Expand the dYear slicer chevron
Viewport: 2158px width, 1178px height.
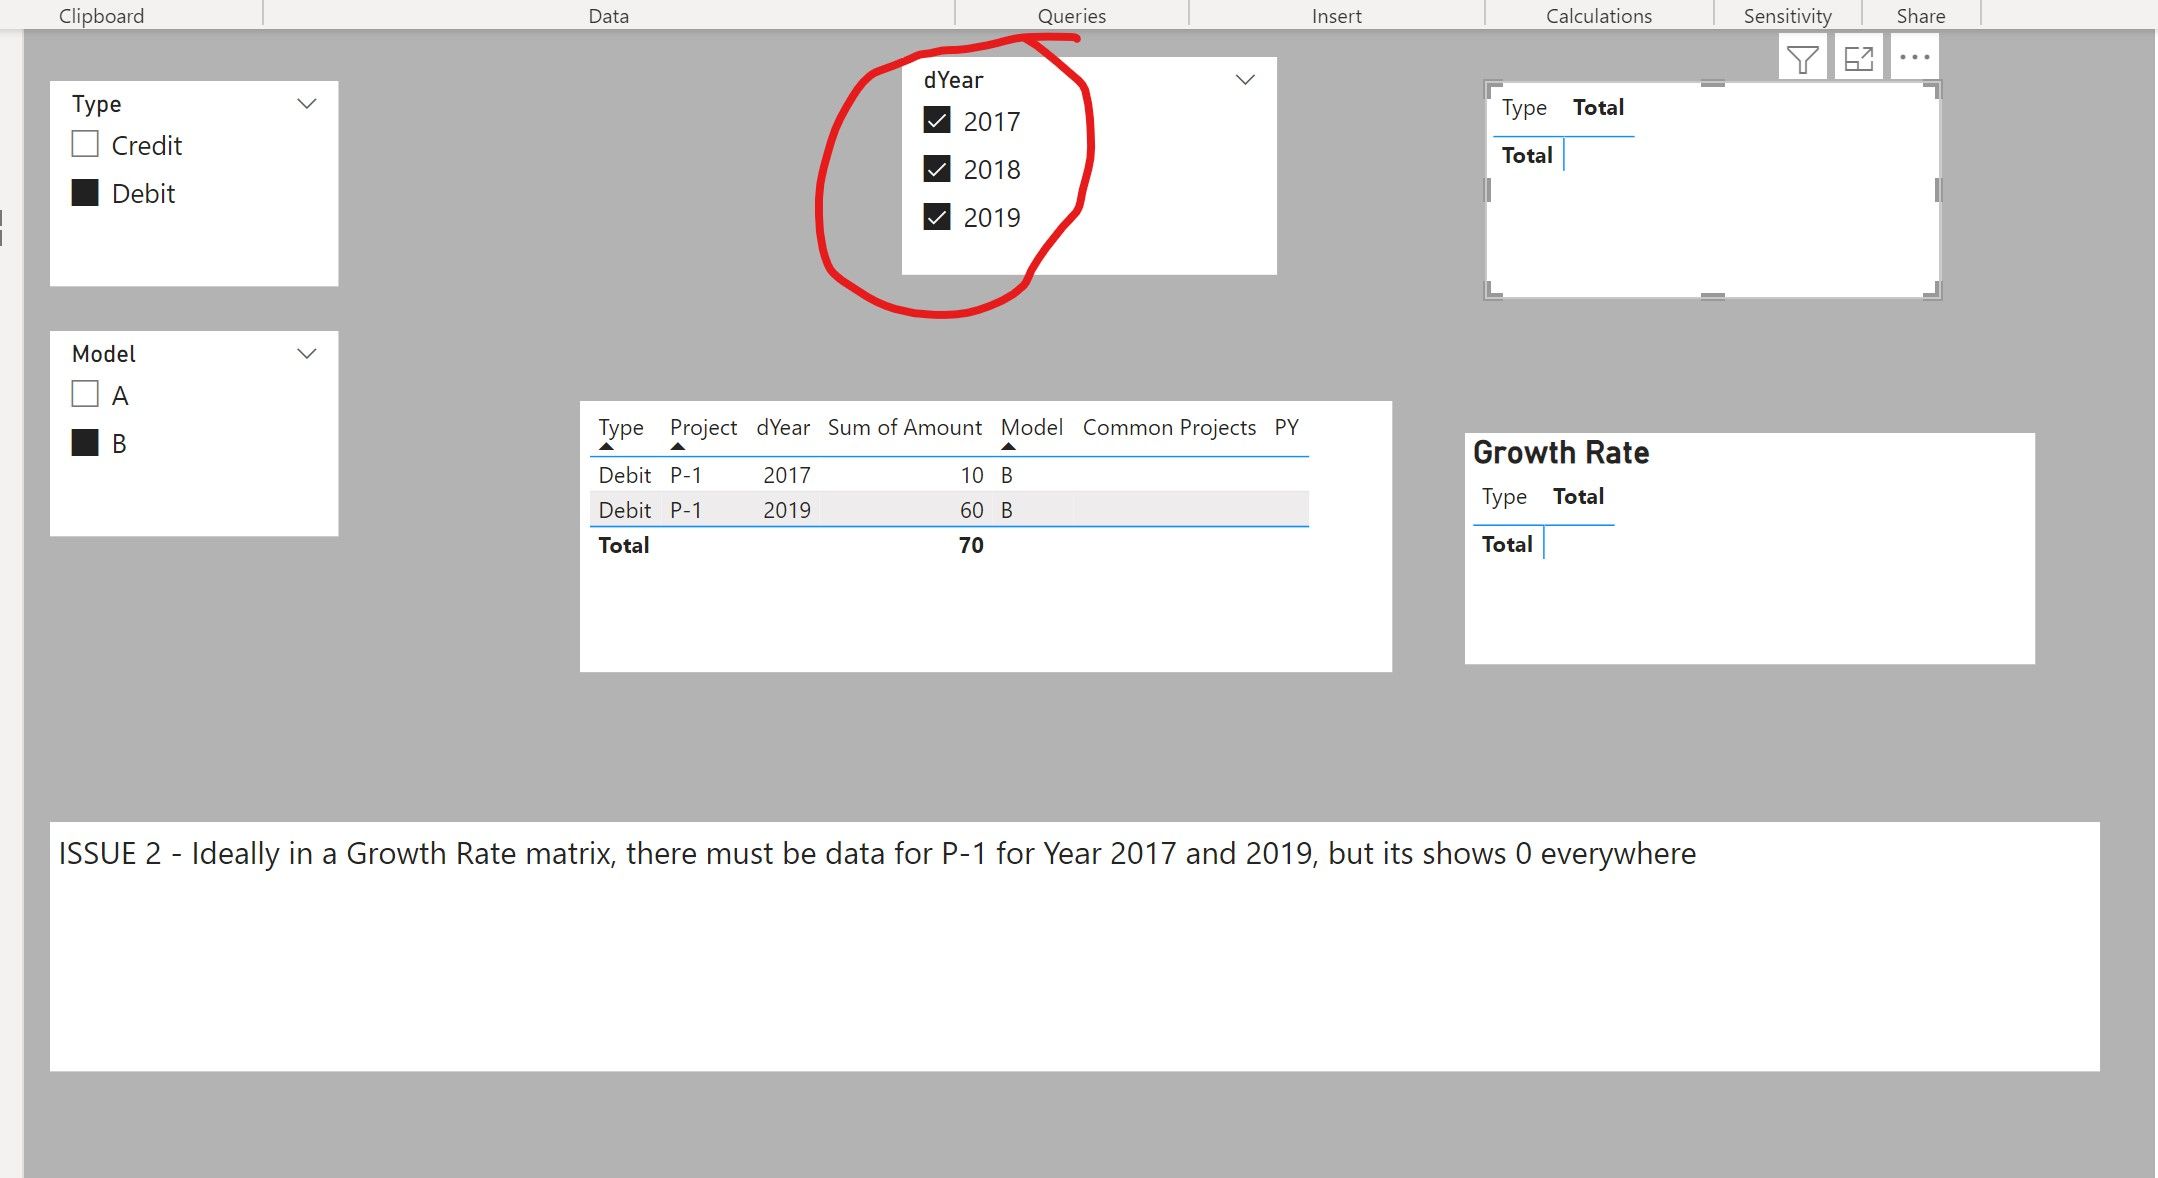(1245, 80)
